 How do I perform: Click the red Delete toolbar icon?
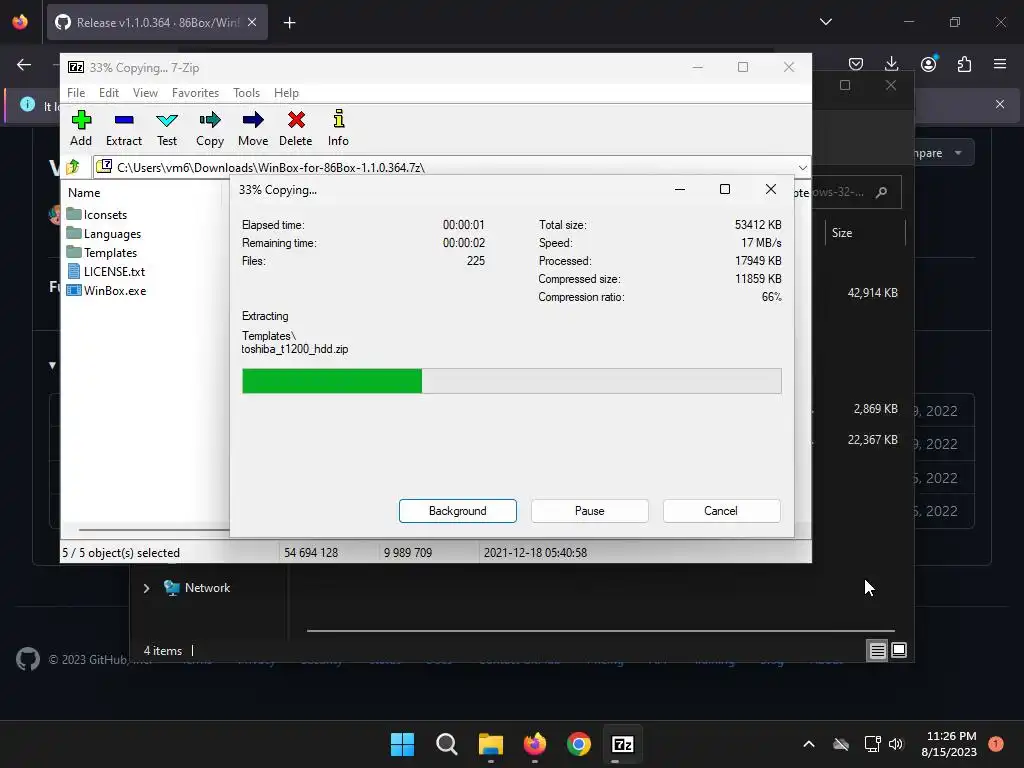tap(296, 128)
